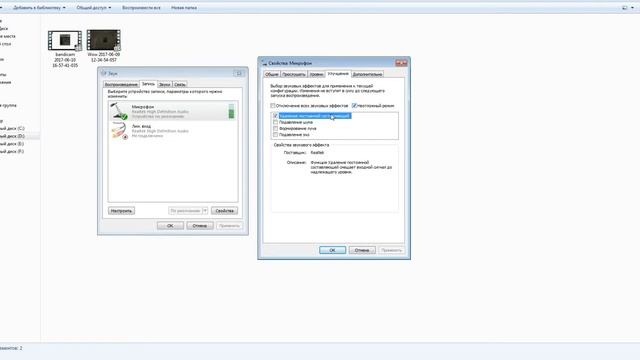This screenshot has width=640, height=360.
Task: Click the Свойства: Микрофон title bar icon
Action: click(x=264, y=64)
